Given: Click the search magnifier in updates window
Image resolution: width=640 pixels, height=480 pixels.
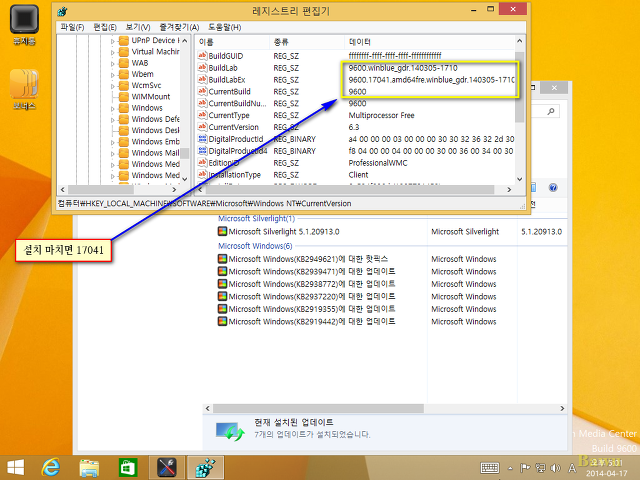Looking at the screenshot, I should [x=551, y=111].
